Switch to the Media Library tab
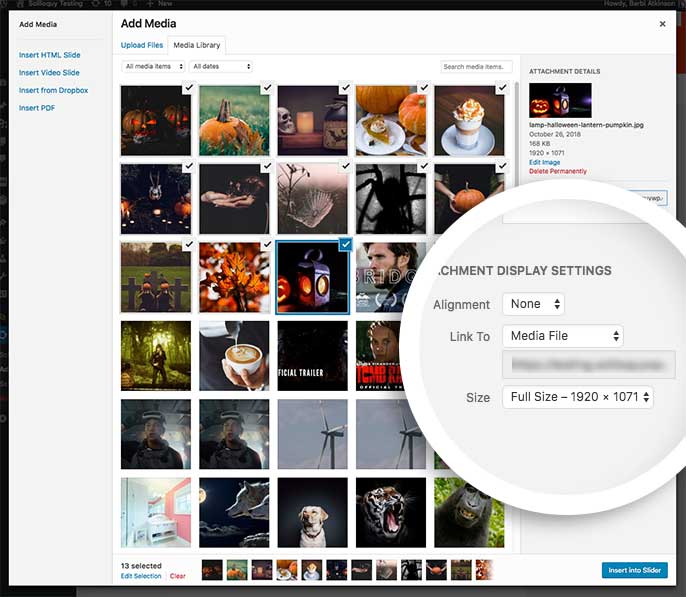Screen dimensions: 686x597 [196, 45]
